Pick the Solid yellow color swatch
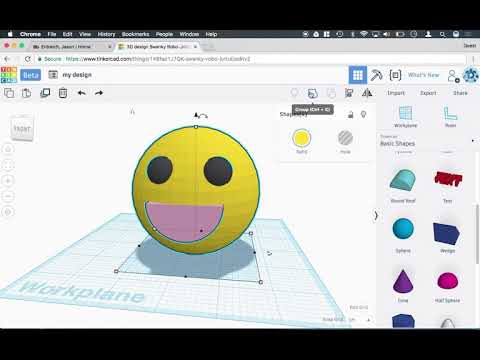The image size is (480, 360). tap(301, 138)
